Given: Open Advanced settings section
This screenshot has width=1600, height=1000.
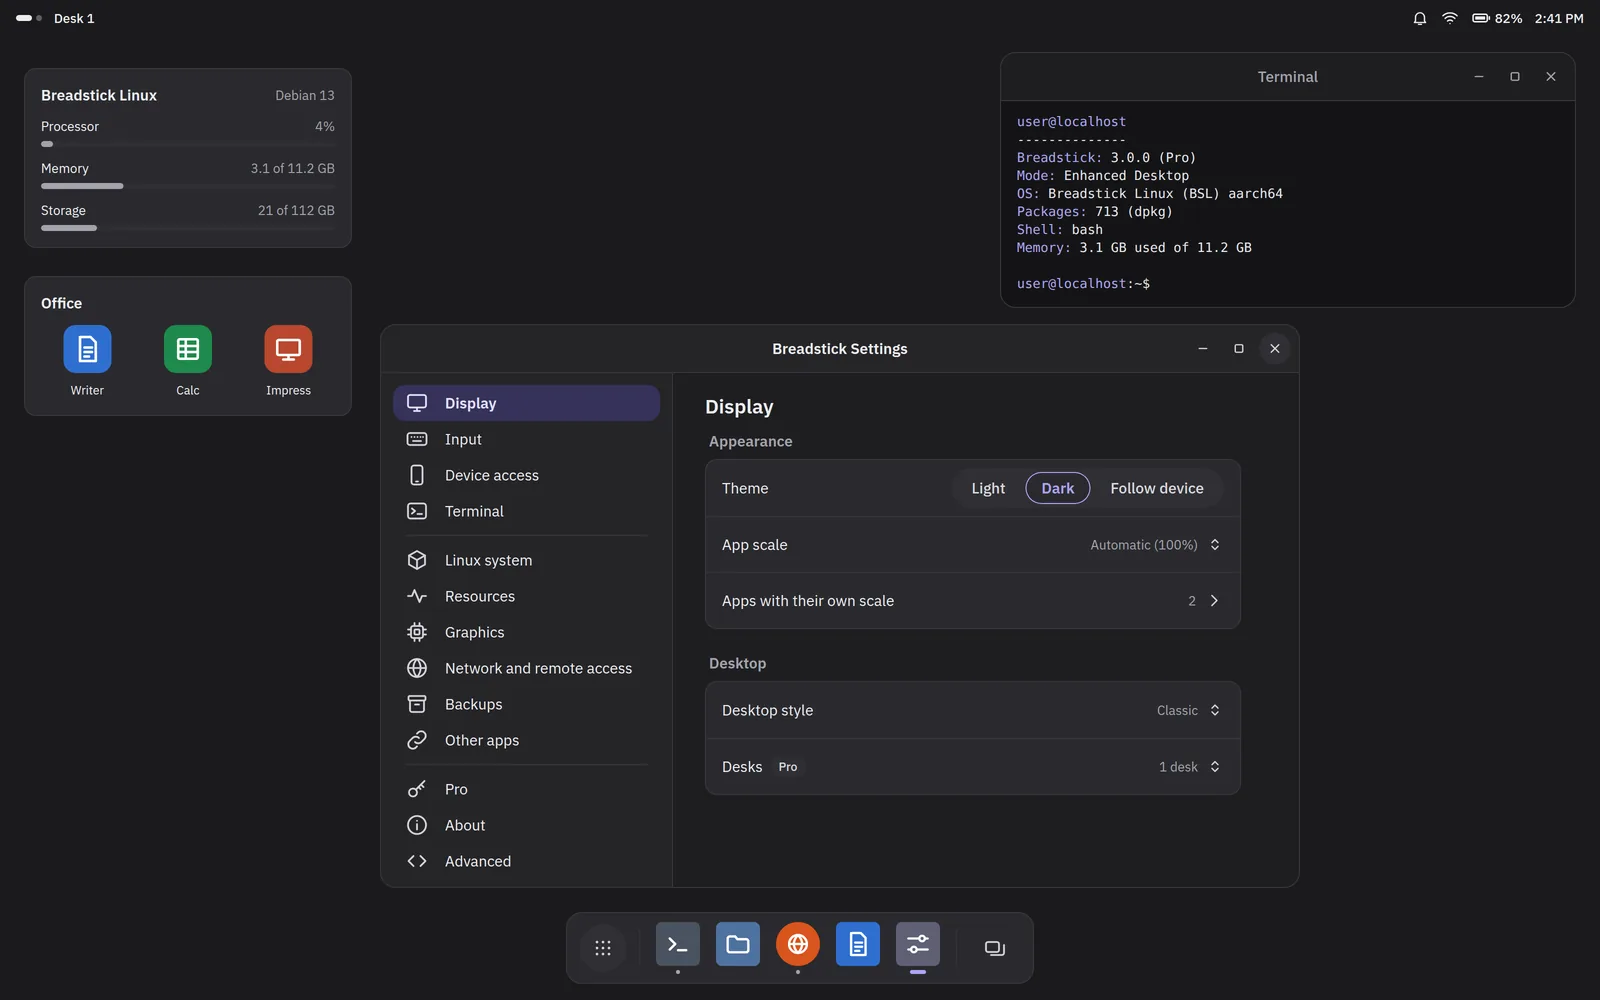Looking at the screenshot, I should tap(527, 861).
